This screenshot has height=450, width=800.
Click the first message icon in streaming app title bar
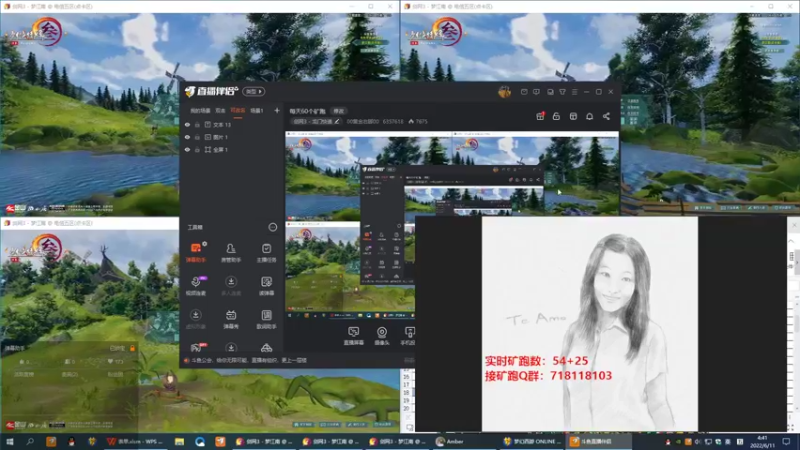click(x=524, y=92)
